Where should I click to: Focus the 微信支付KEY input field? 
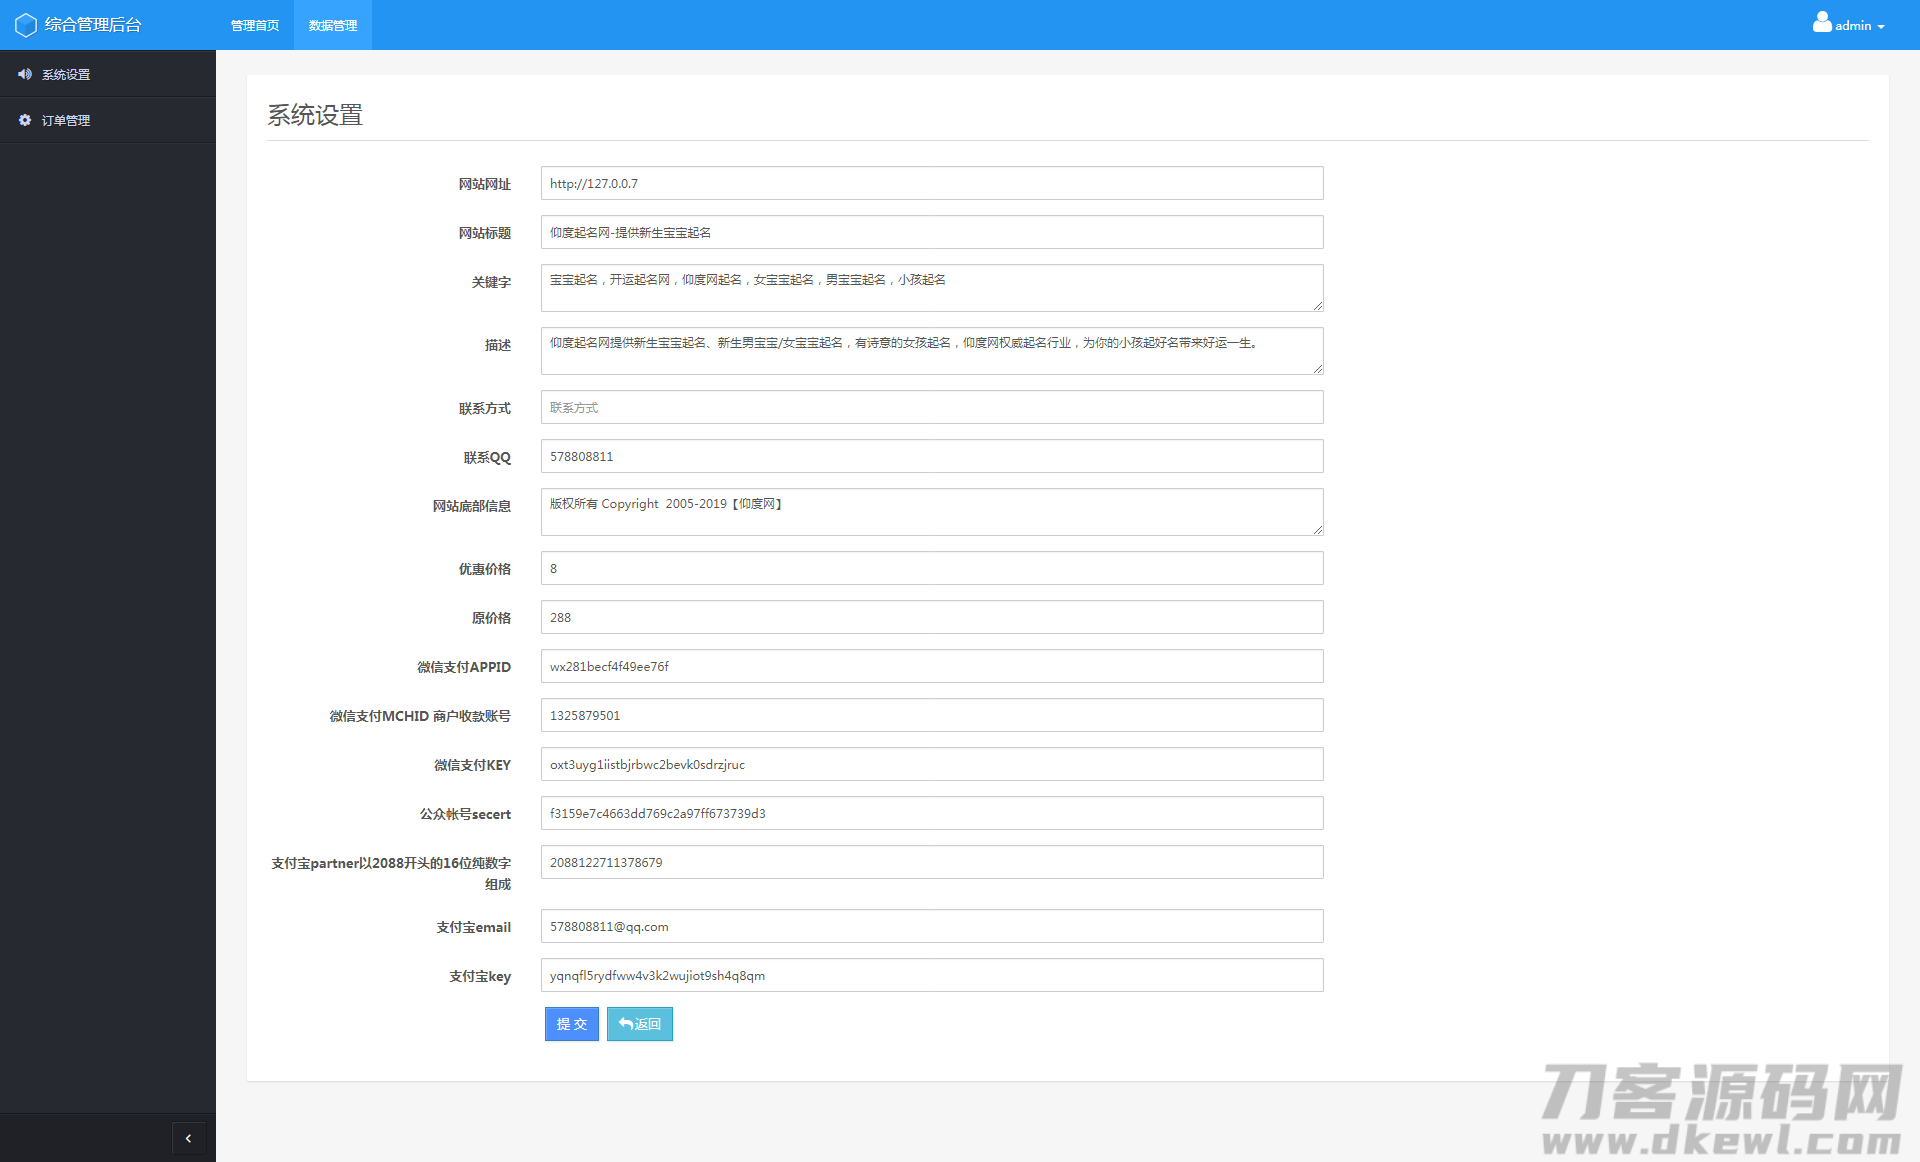[931, 764]
